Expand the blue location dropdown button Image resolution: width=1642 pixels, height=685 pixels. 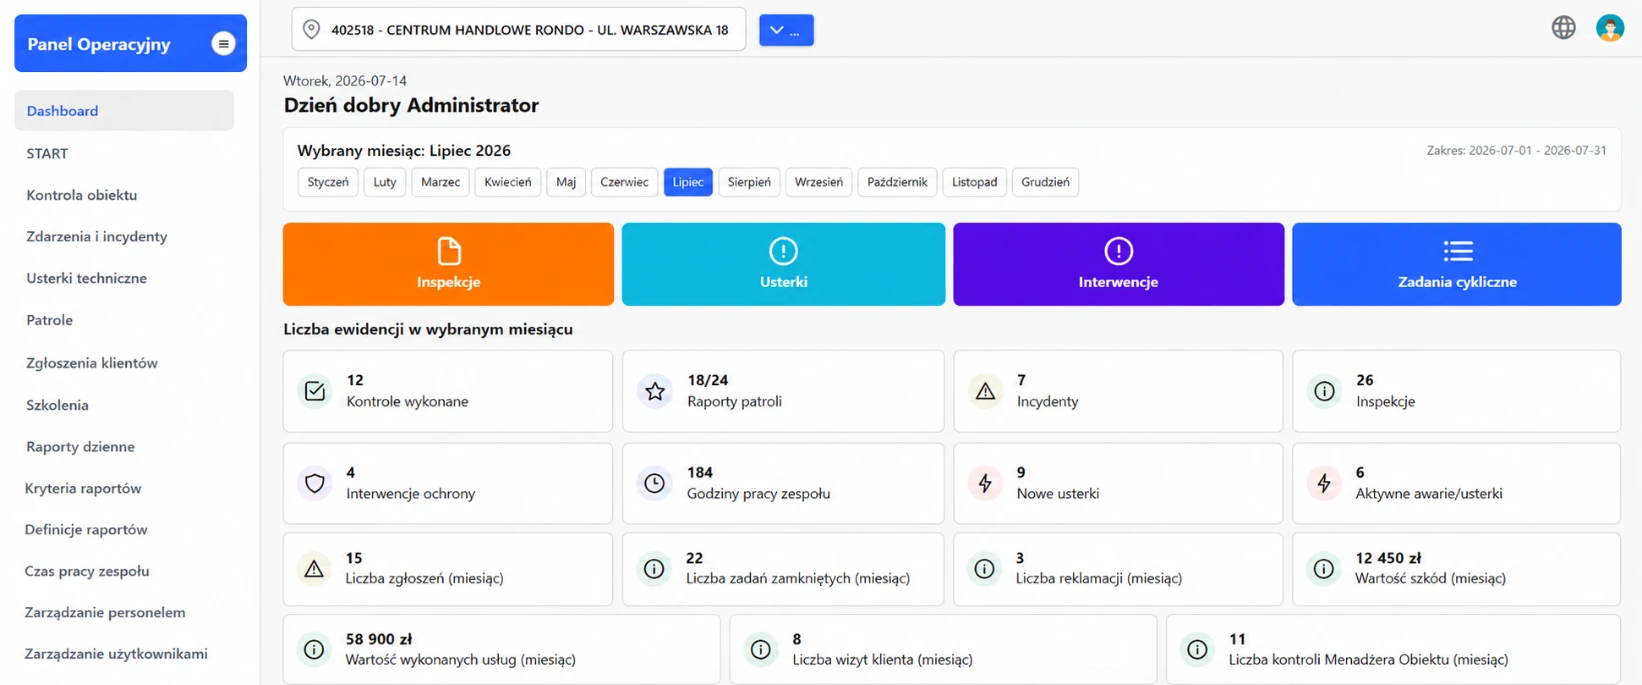[786, 30]
